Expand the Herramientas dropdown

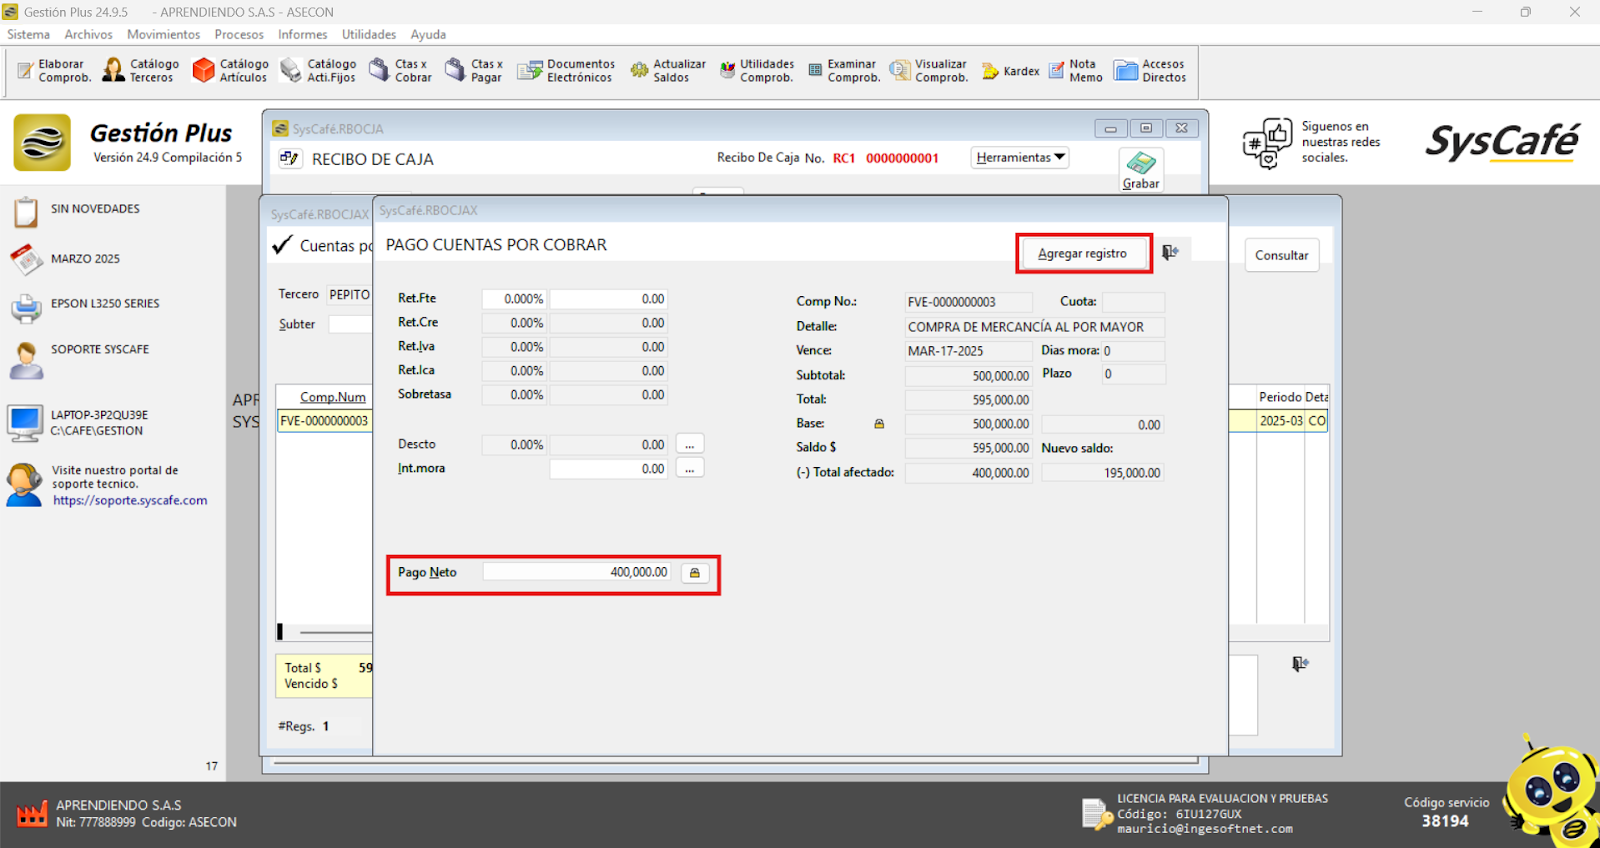(x=1020, y=157)
